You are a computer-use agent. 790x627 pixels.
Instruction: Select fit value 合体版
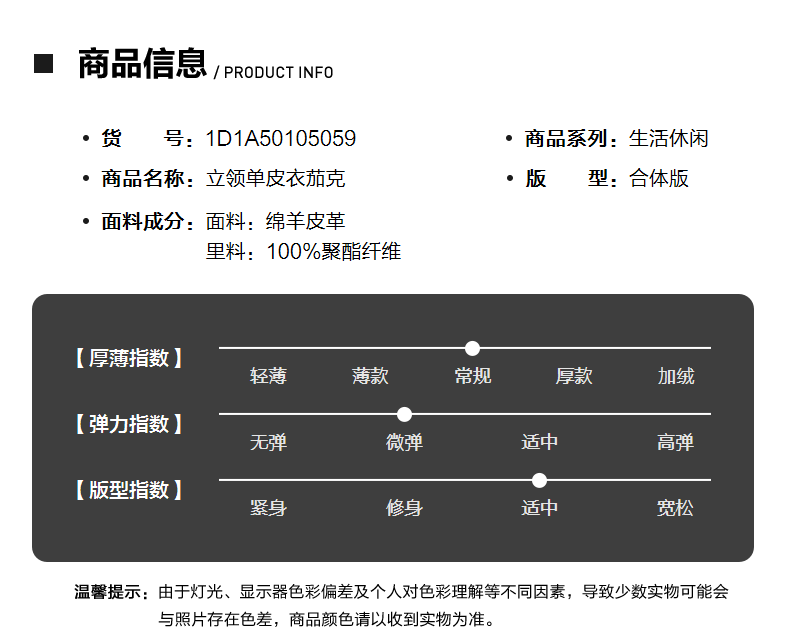coord(659,178)
